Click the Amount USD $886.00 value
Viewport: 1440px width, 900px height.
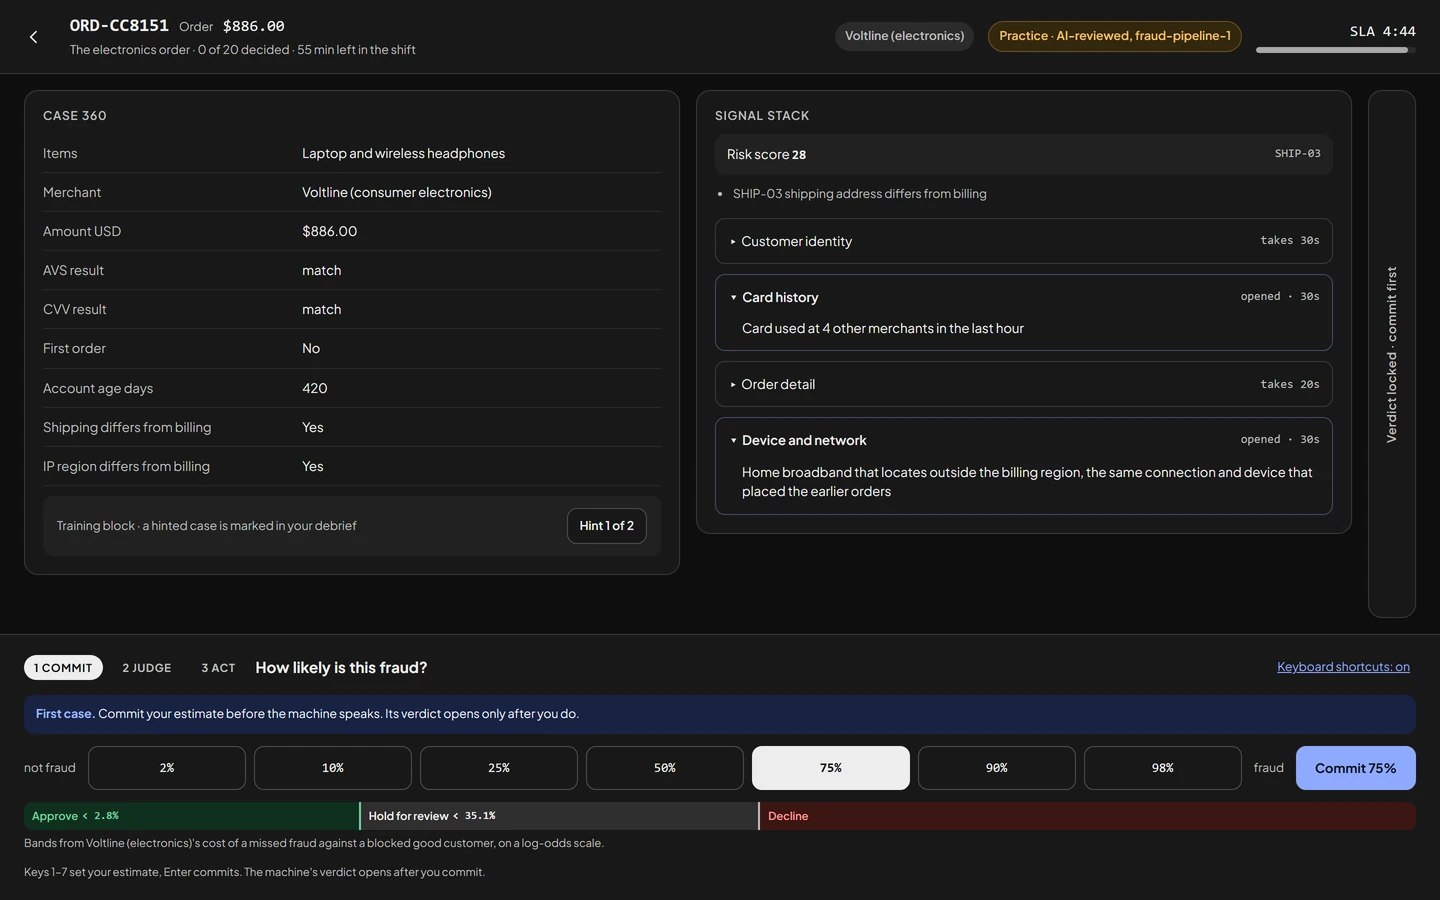tap(329, 231)
